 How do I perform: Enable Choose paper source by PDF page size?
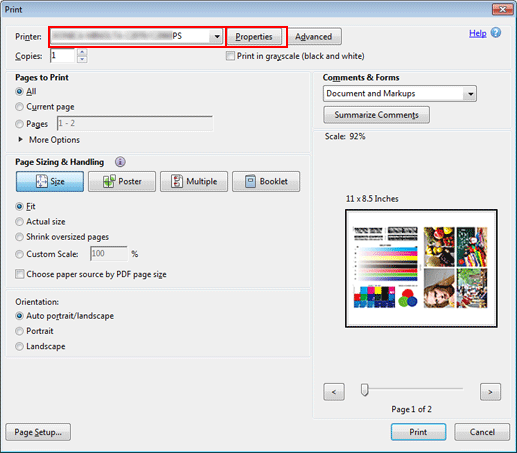point(20,274)
